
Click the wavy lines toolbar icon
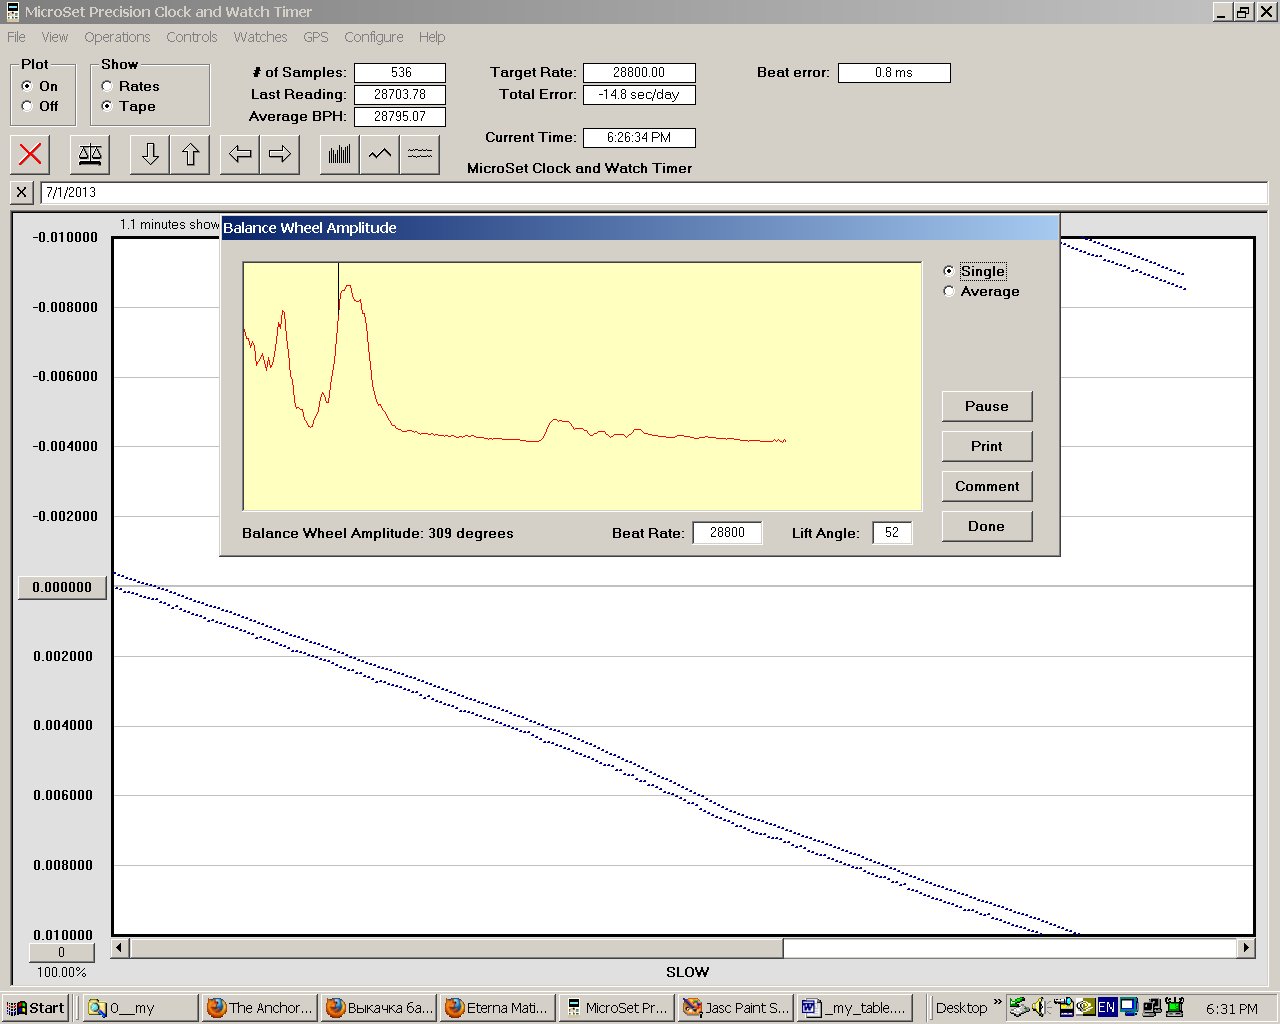pyautogui.click(x=420, y=154)
